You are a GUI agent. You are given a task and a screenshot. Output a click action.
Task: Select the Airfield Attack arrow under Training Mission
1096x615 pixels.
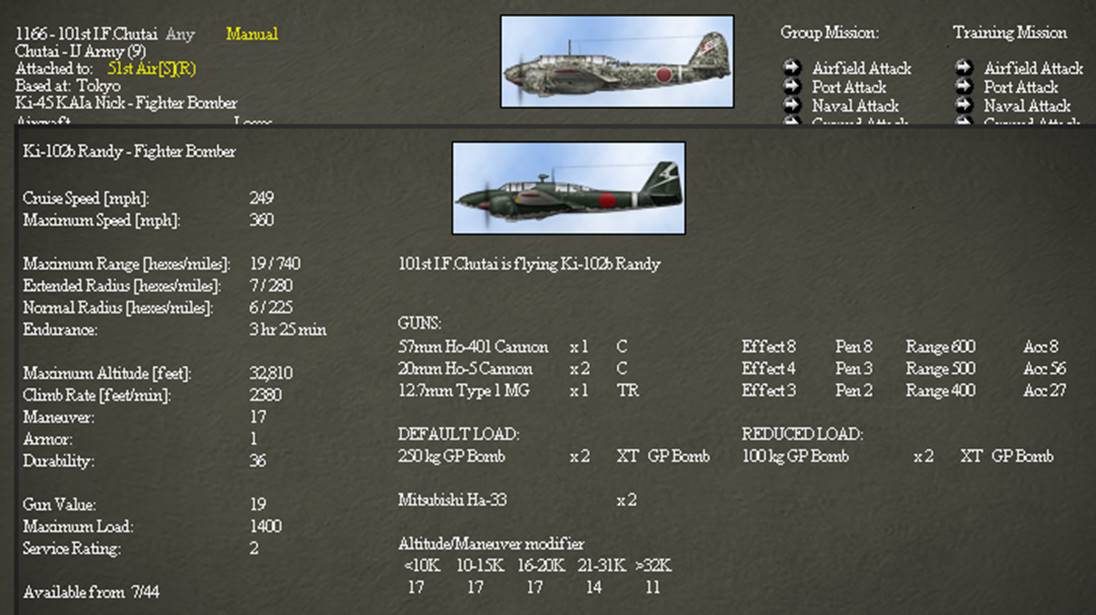tap(963, 69)
